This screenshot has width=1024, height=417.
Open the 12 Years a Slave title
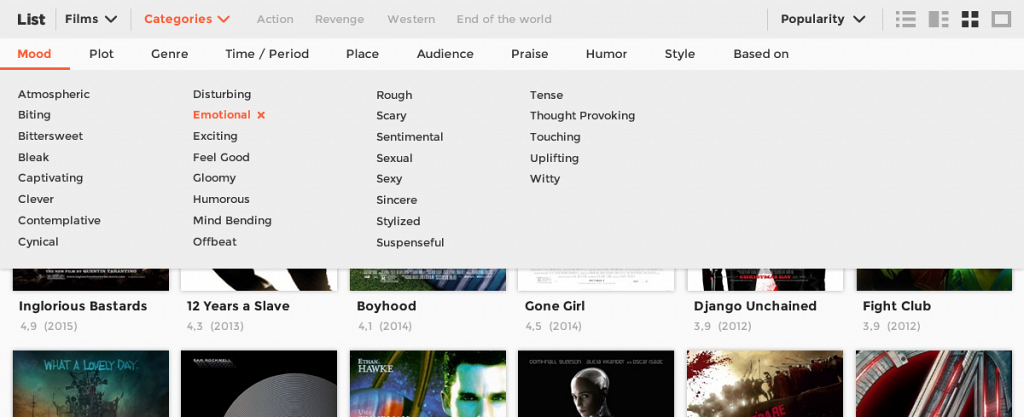[238, 306]
